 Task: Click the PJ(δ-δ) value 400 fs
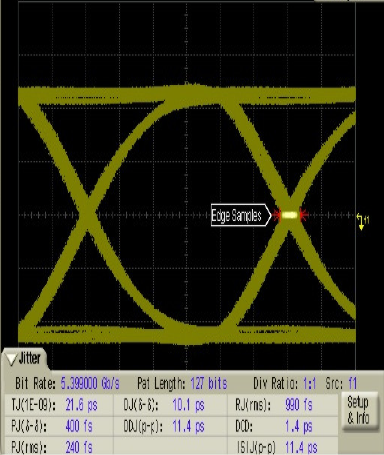point(79,426)
